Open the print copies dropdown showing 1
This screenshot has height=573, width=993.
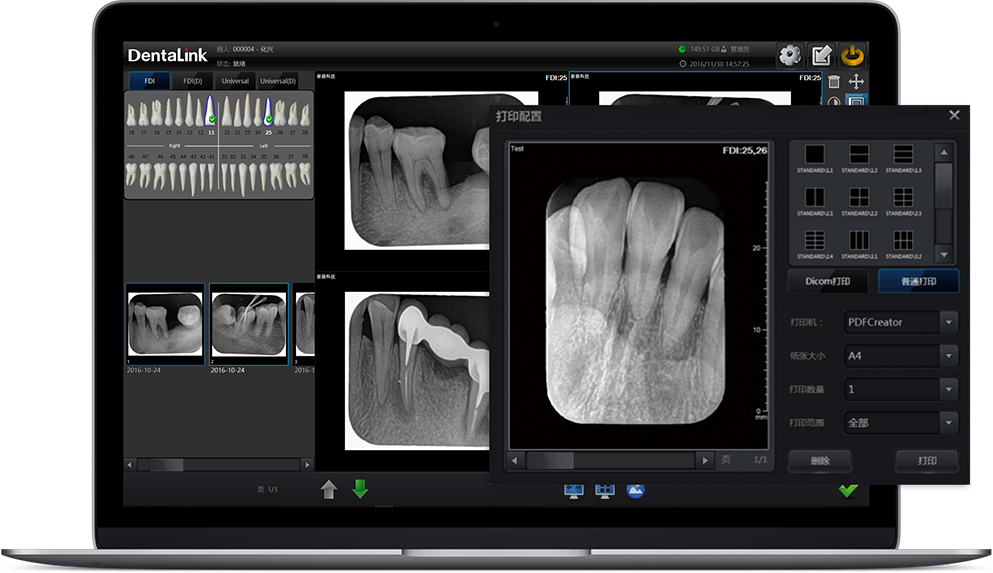[900, 389]
